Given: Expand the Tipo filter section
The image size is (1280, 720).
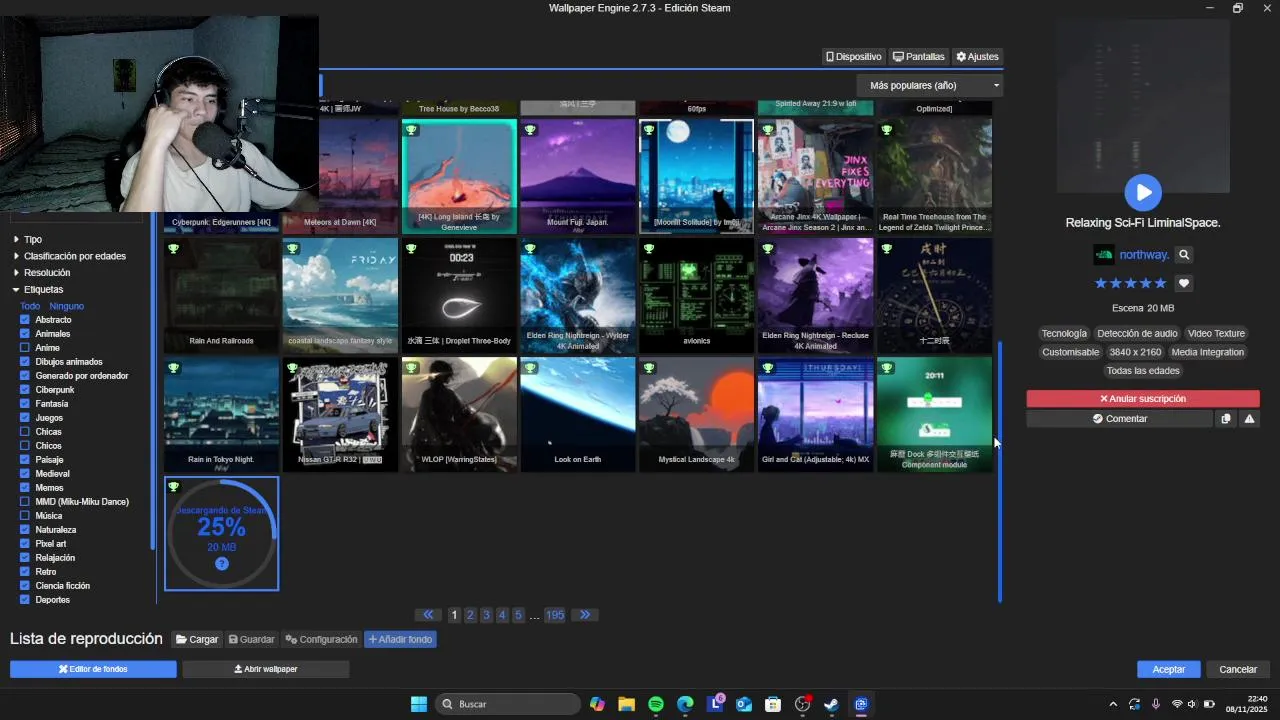Looking at the screenshot, I should pos(27,240).
